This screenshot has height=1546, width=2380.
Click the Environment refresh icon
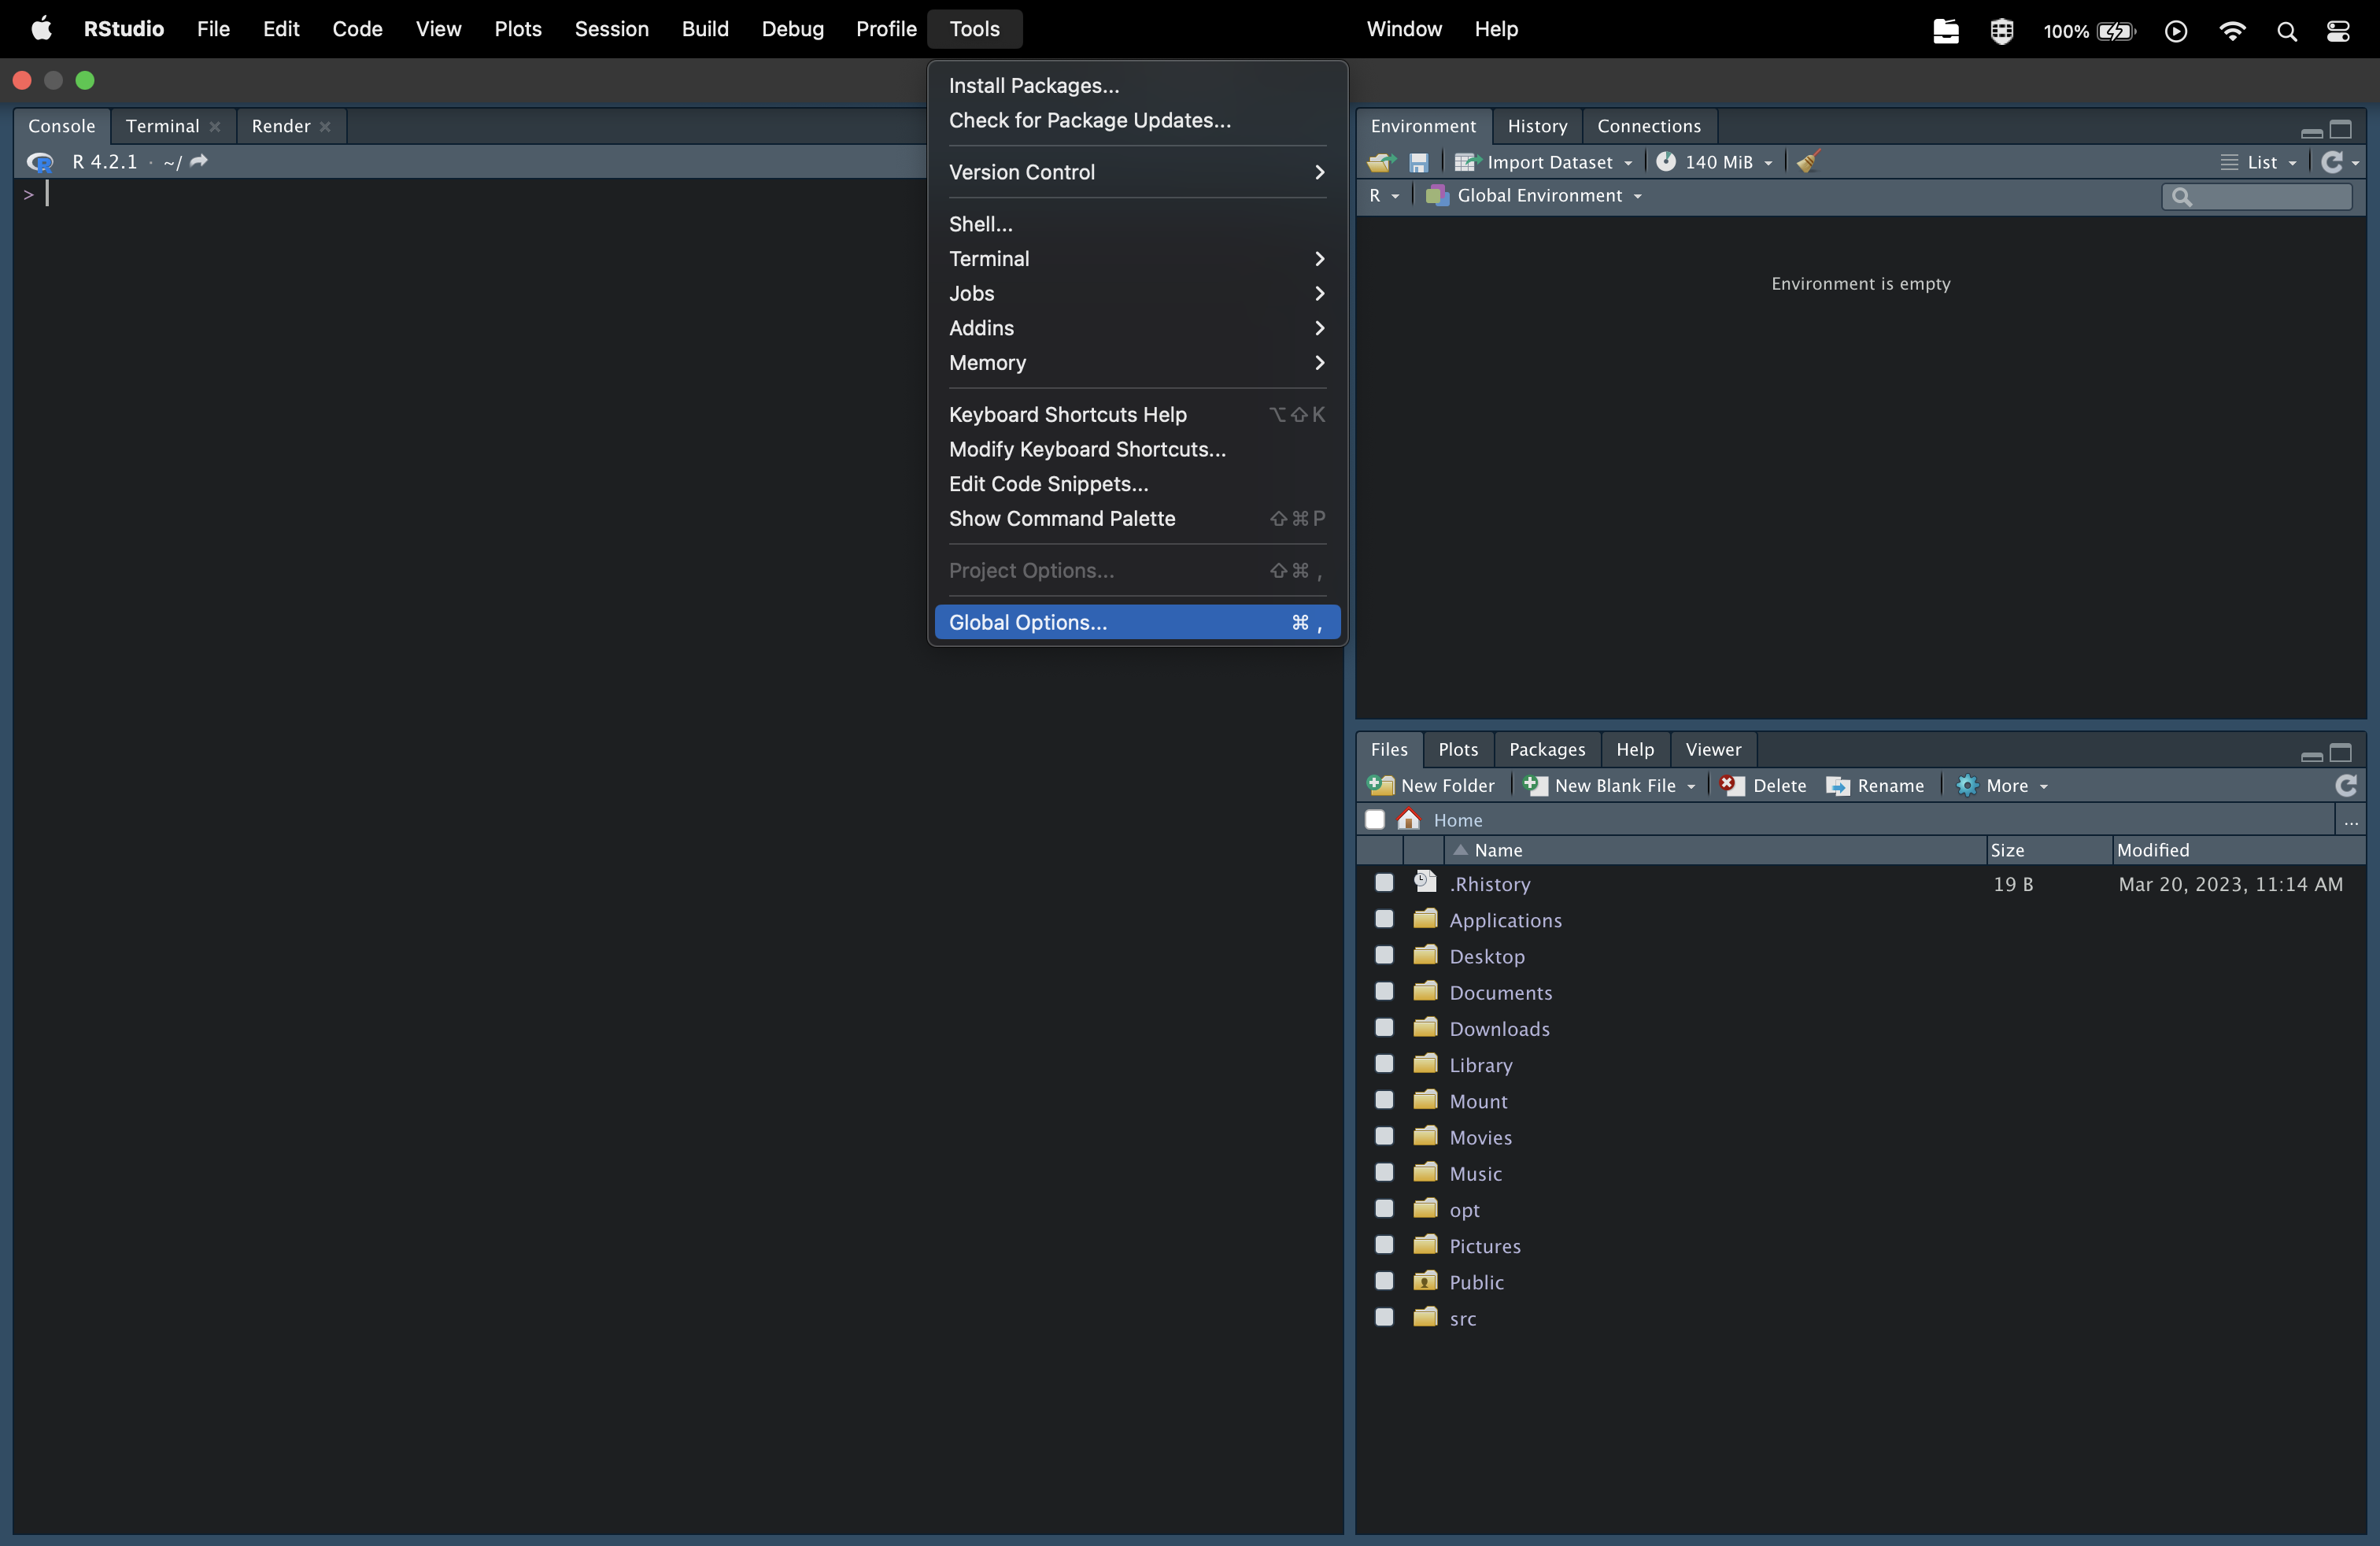tap(2332, 162)
